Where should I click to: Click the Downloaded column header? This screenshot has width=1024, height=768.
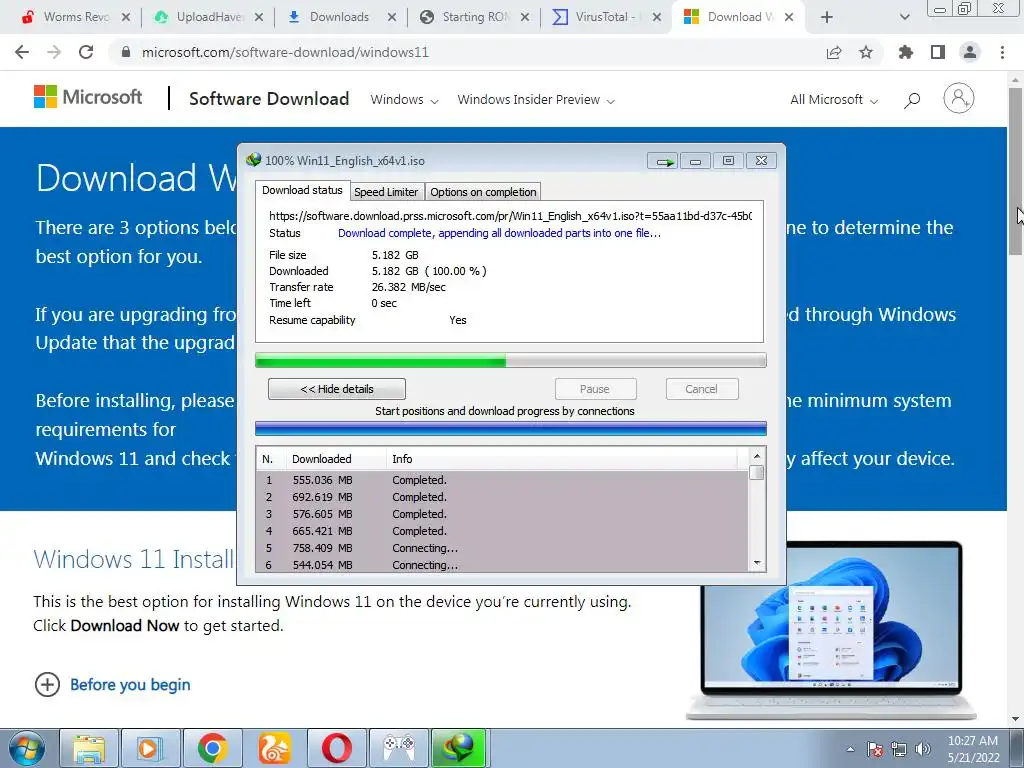(335, 459)
